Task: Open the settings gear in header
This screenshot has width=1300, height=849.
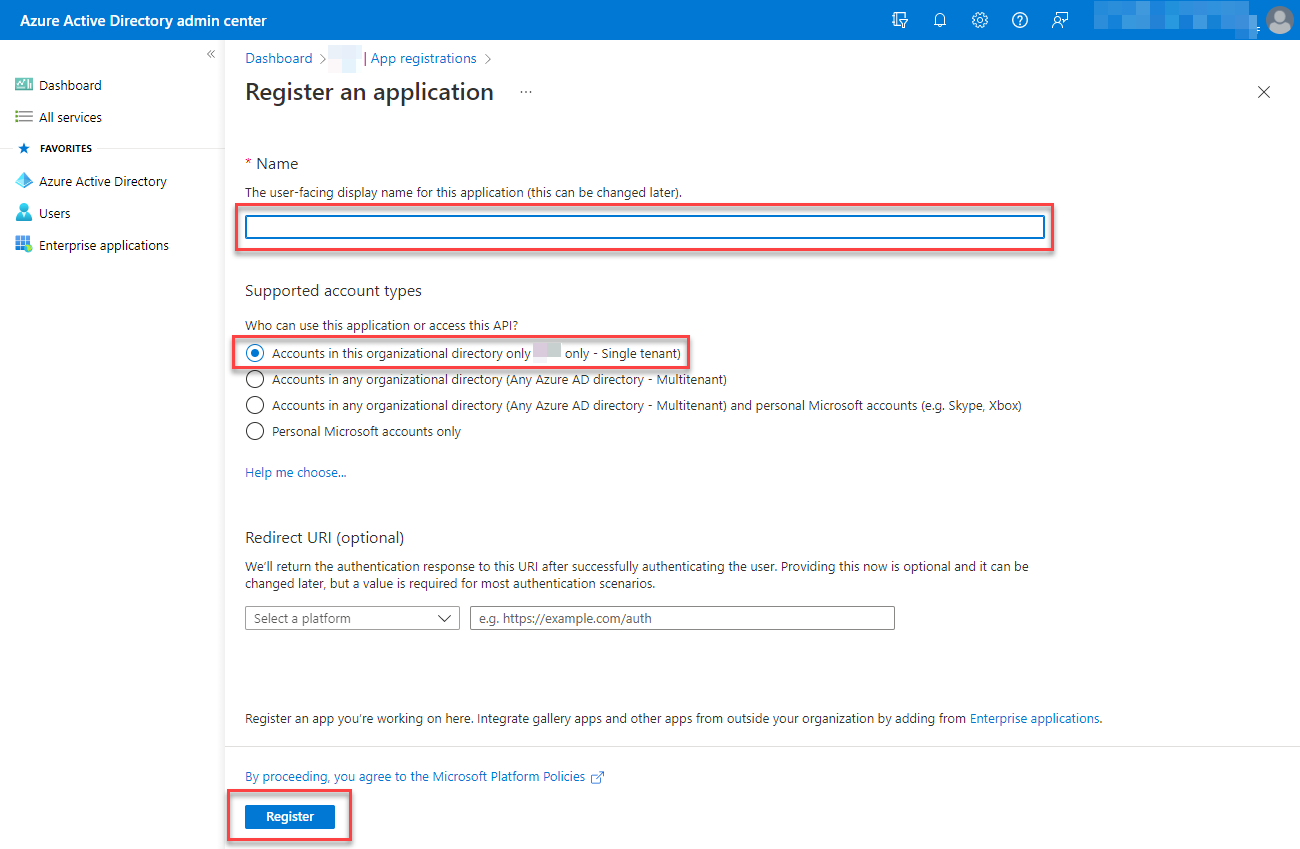Action: tap(980, 20)
